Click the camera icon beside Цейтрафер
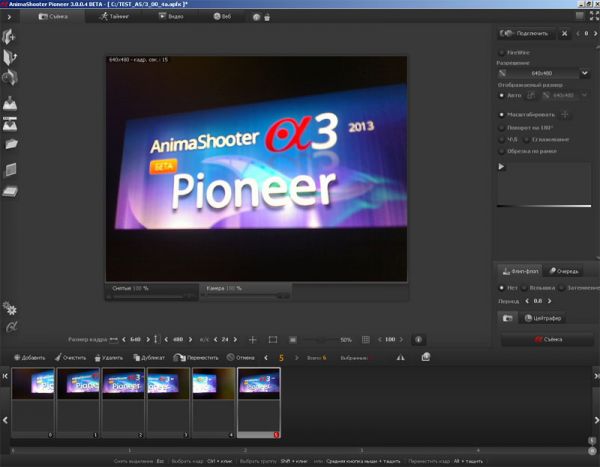Image resolution: width=600 pixels, height=467 pixels. pos(507,317)
